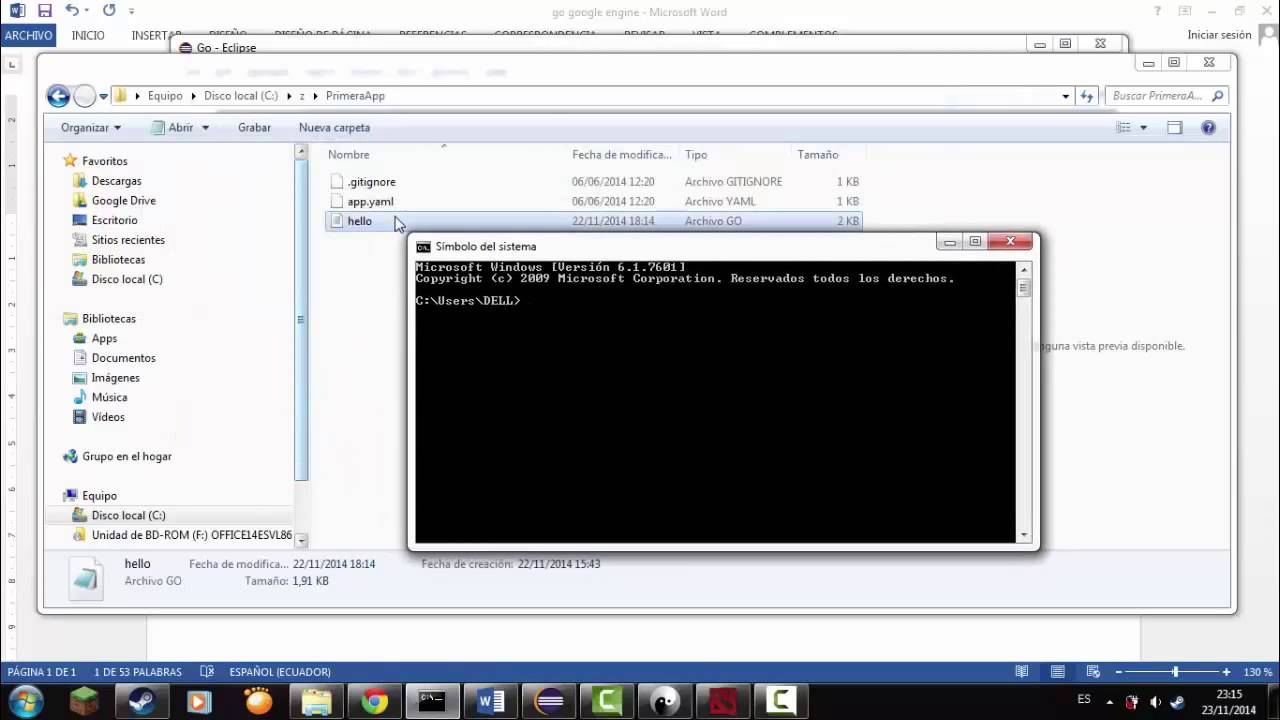The width and height of the screenshot is (1280, 720).
Task: Click Iniciar sesión in Word
Action: pos(1219,35)
